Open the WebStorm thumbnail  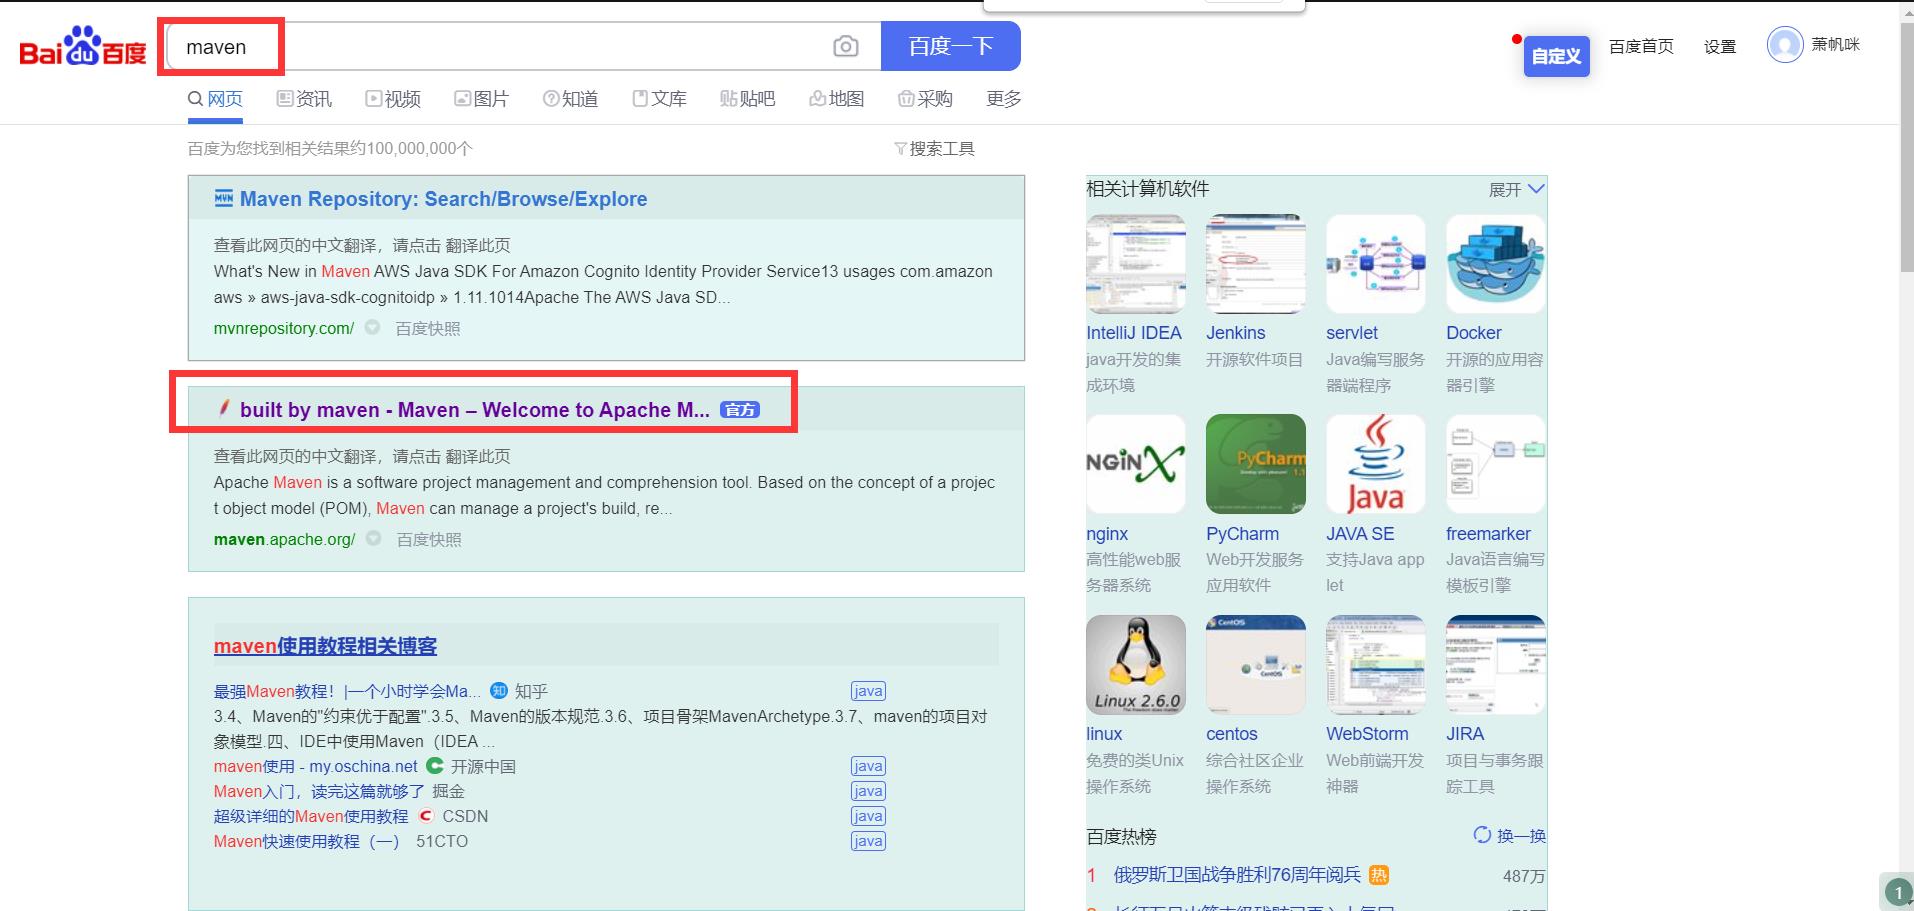[1375, 665]
